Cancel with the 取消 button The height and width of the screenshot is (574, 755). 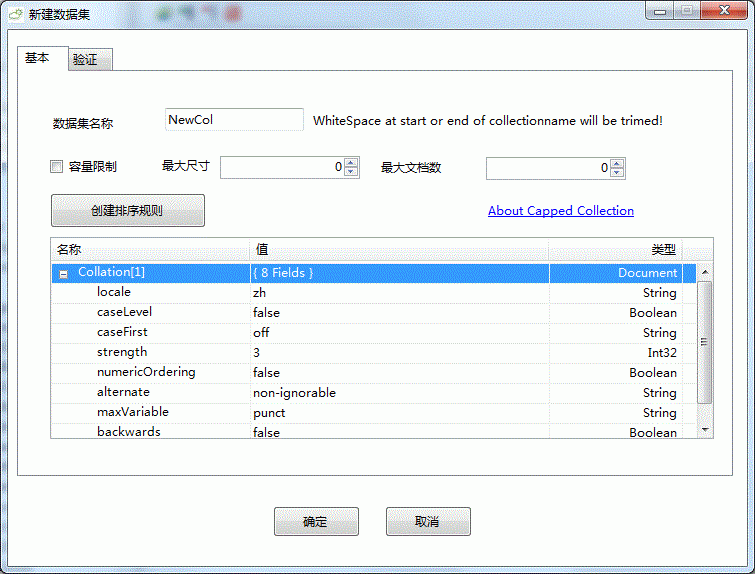[x=428, y=521]
